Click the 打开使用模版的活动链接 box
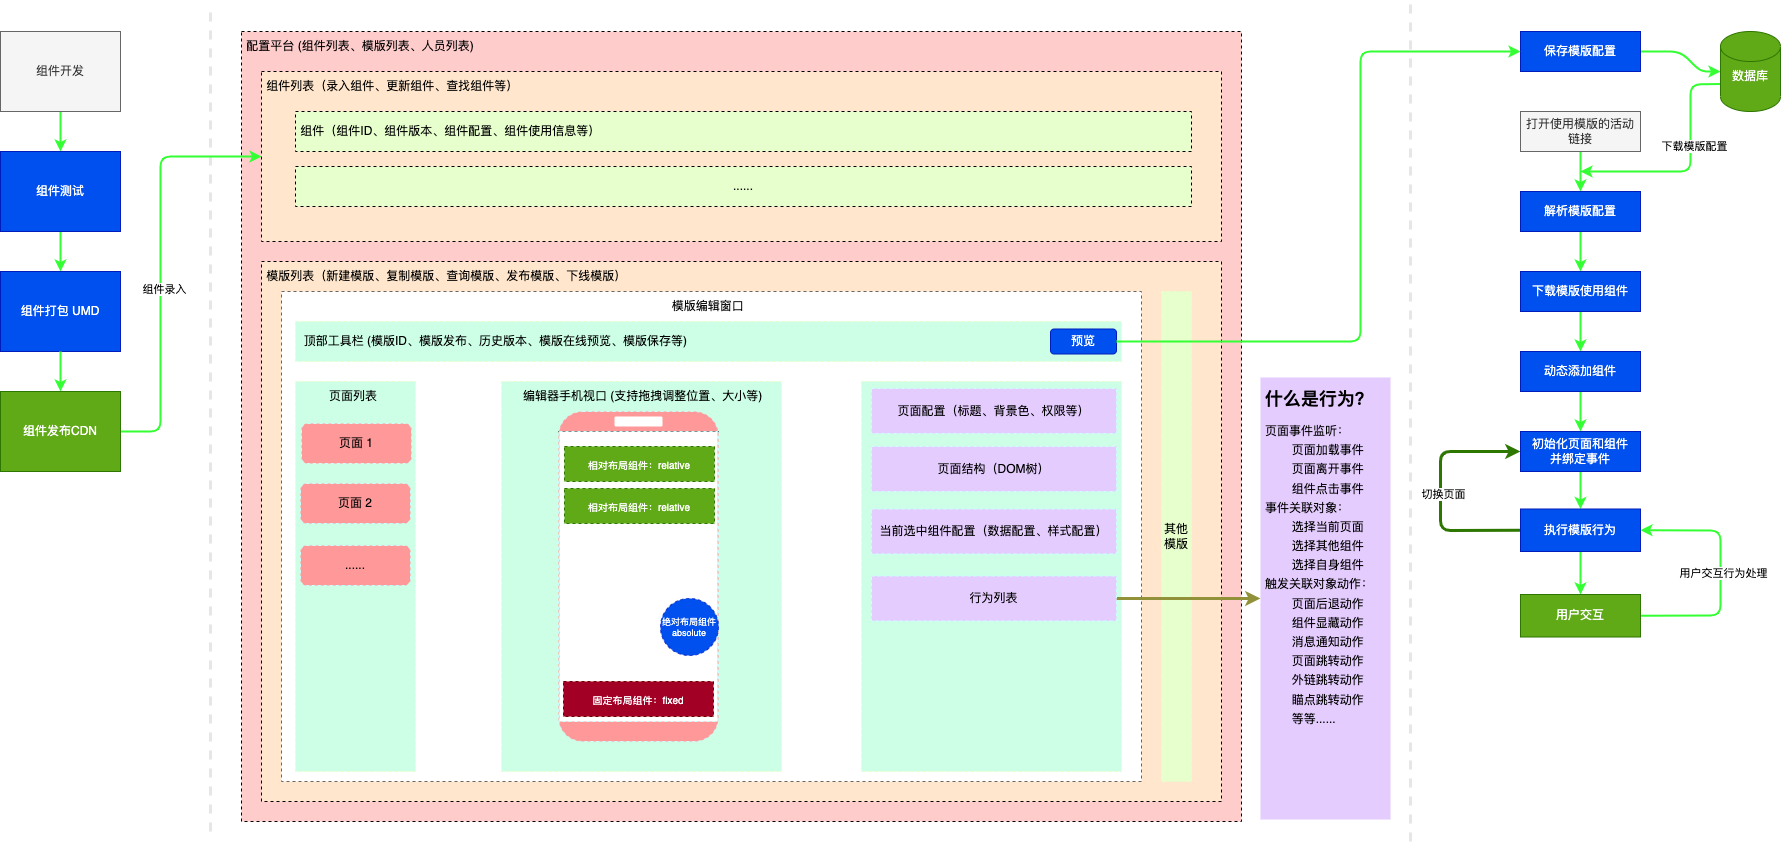Viewport: 1782px width, 849px height. 1580,131
